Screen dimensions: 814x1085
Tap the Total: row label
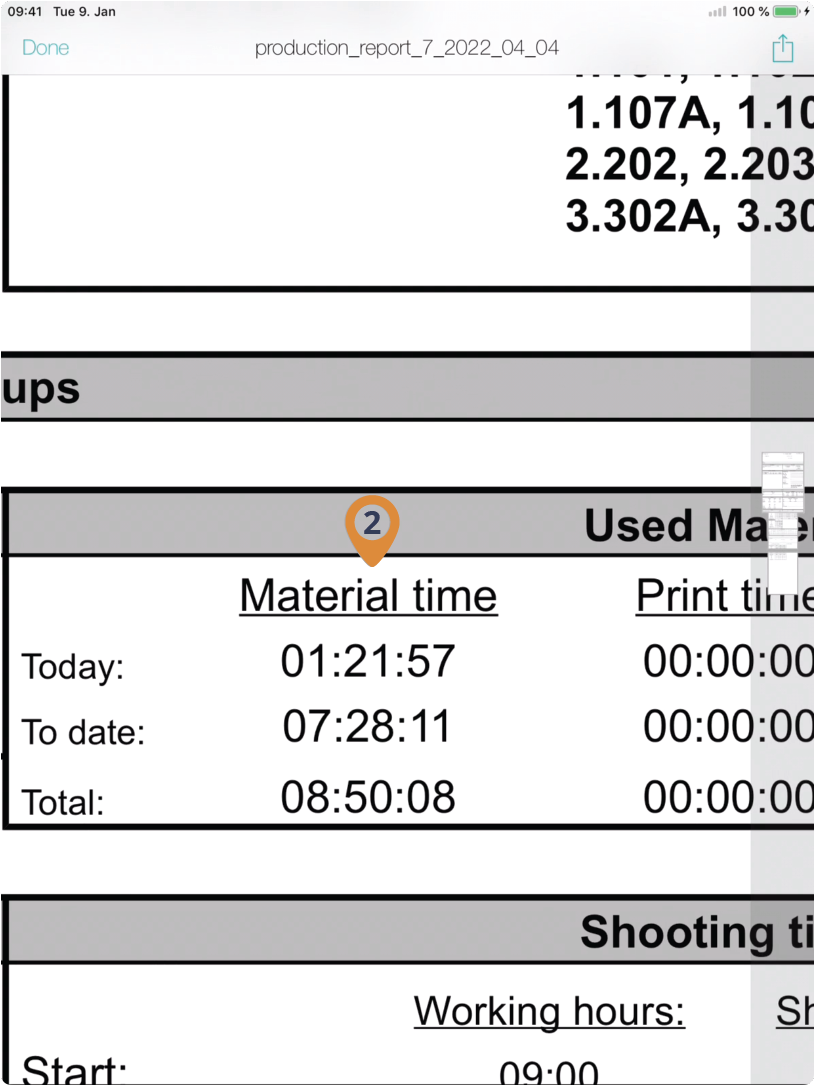pyautogui.click(x=63, y=803)
